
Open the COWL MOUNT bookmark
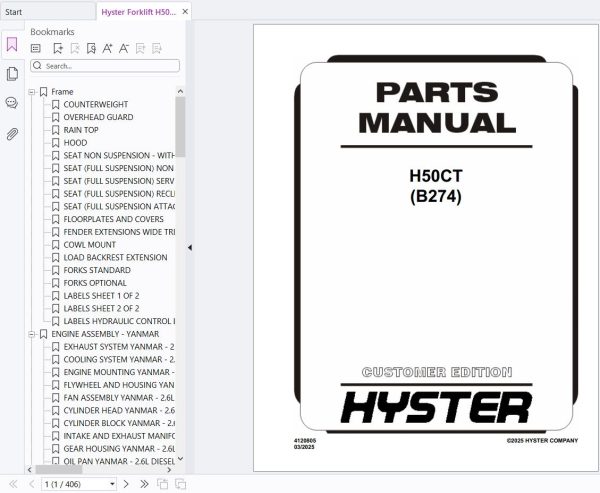pos(90,245)
